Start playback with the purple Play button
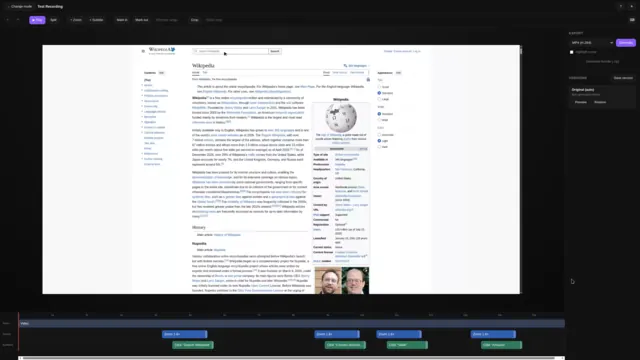 click(x=37, y=20)
